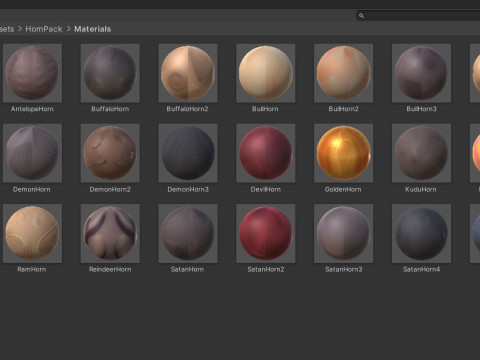Select the BullHorn2 material sphere
Viewport: 480px width, 360px height.
pos(343,73)
